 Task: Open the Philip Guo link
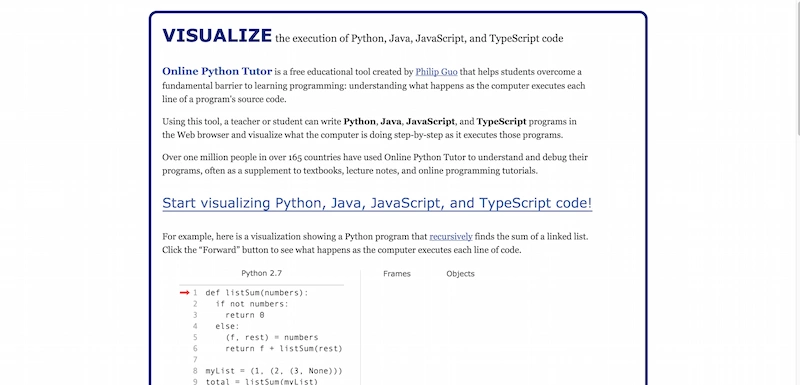click(436, 72)
